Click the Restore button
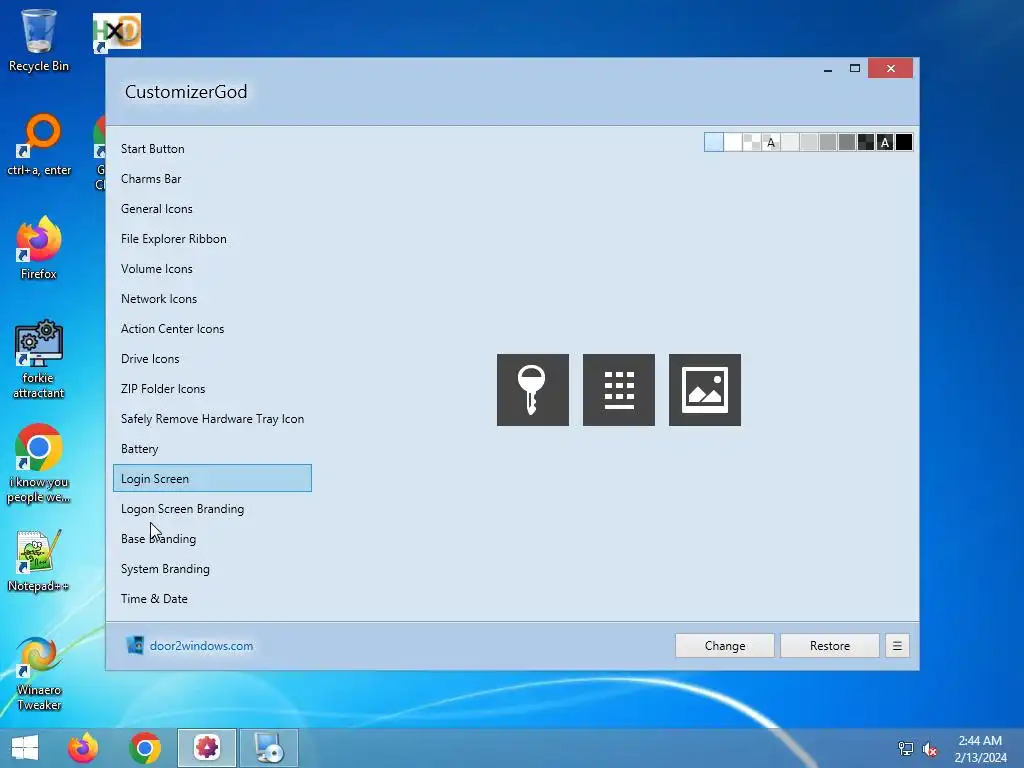 click(x=829, y=646)
